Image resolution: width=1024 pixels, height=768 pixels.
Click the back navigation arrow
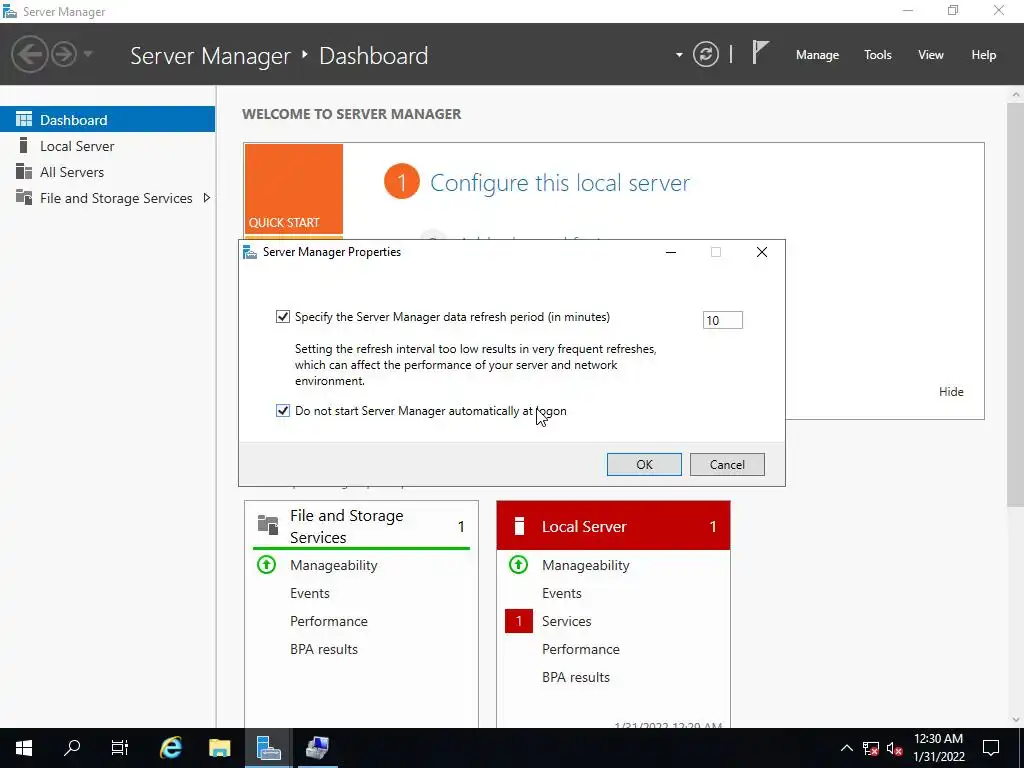(x=29, y=54)
